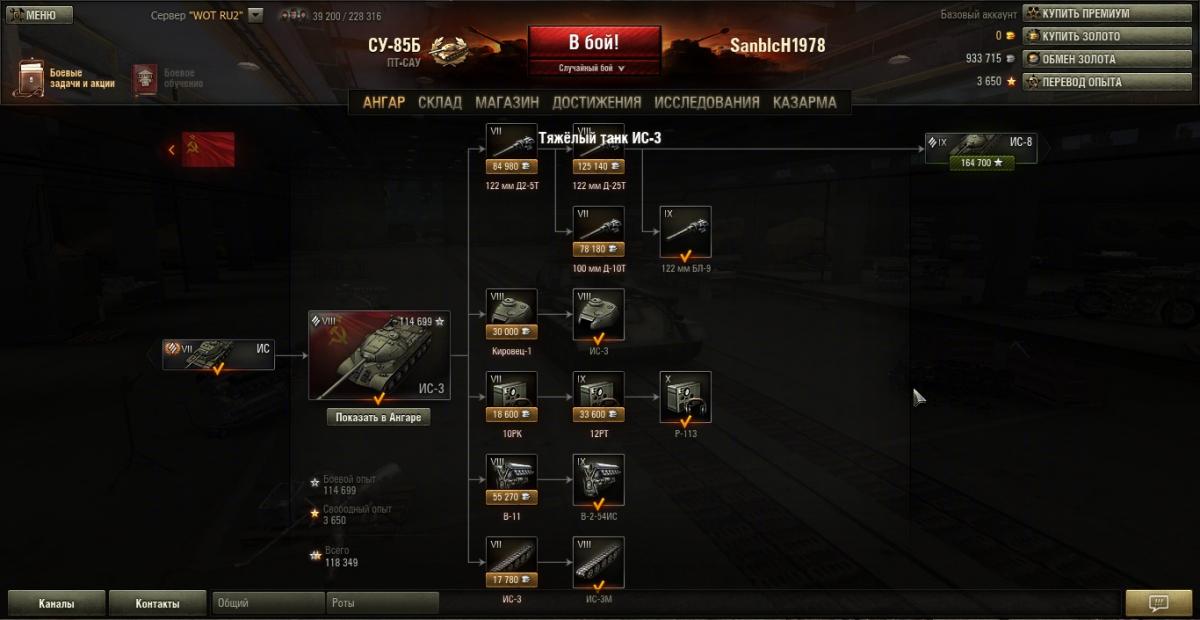Click the Общий chat channel field
The height and width of the screenshot is (620, 1200).
tap(268, 603)
